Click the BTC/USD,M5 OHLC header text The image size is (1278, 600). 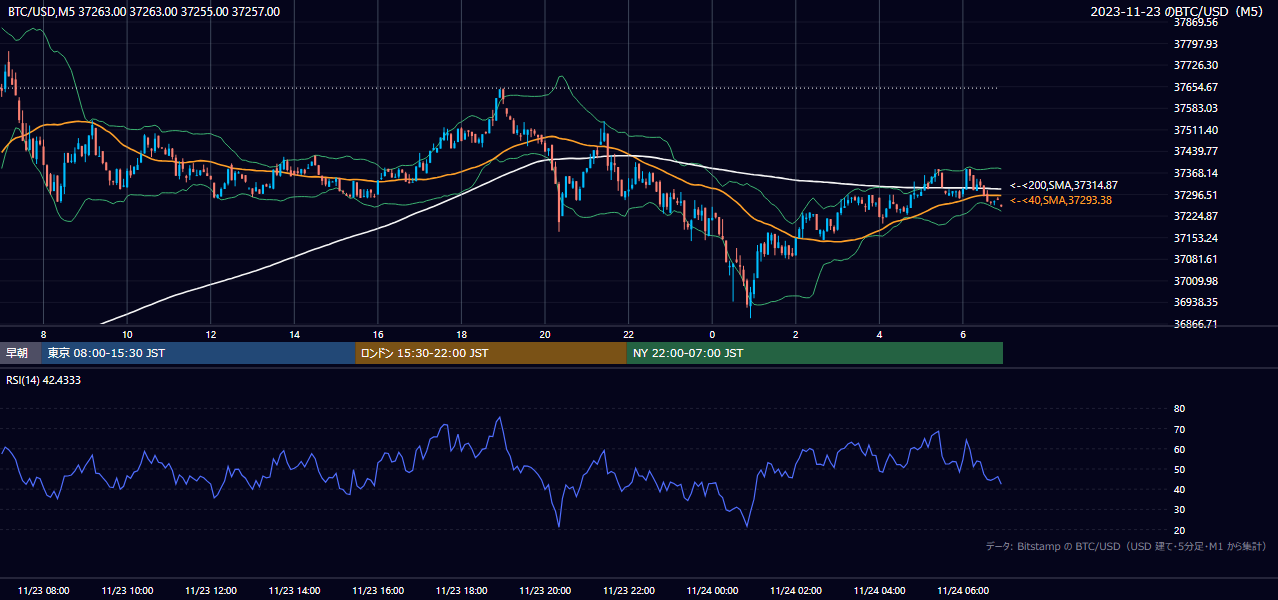click(144, 11)
